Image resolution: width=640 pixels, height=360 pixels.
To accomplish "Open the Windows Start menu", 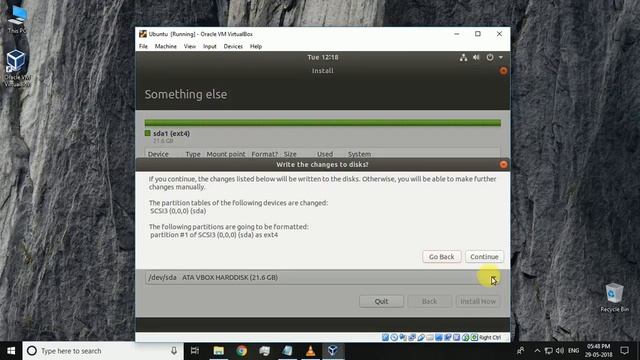I will (x=11, y=351).
